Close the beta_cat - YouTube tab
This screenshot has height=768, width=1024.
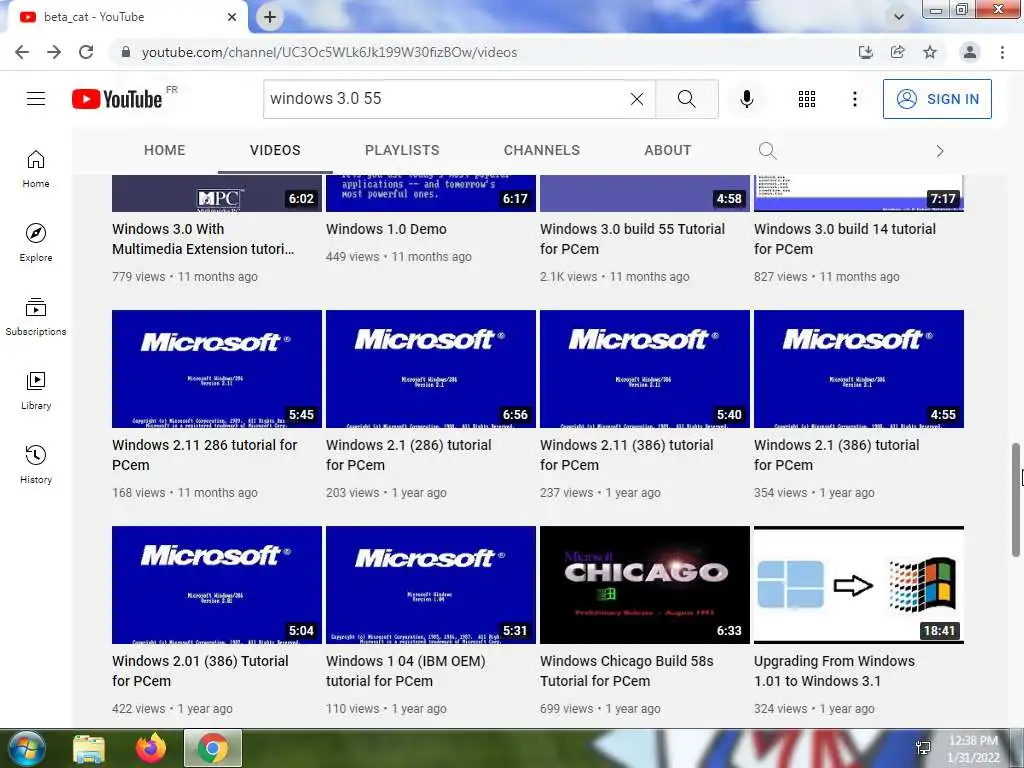(x=232, y=17)
